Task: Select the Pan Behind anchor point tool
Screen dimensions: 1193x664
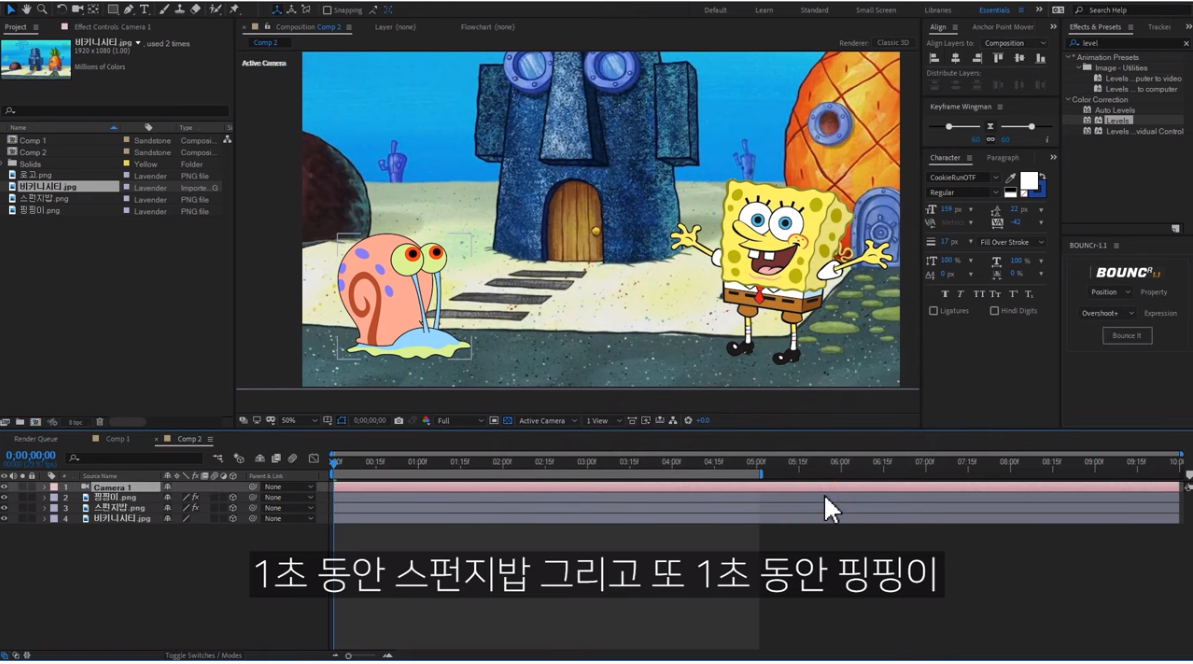Action: click(94, 9)
